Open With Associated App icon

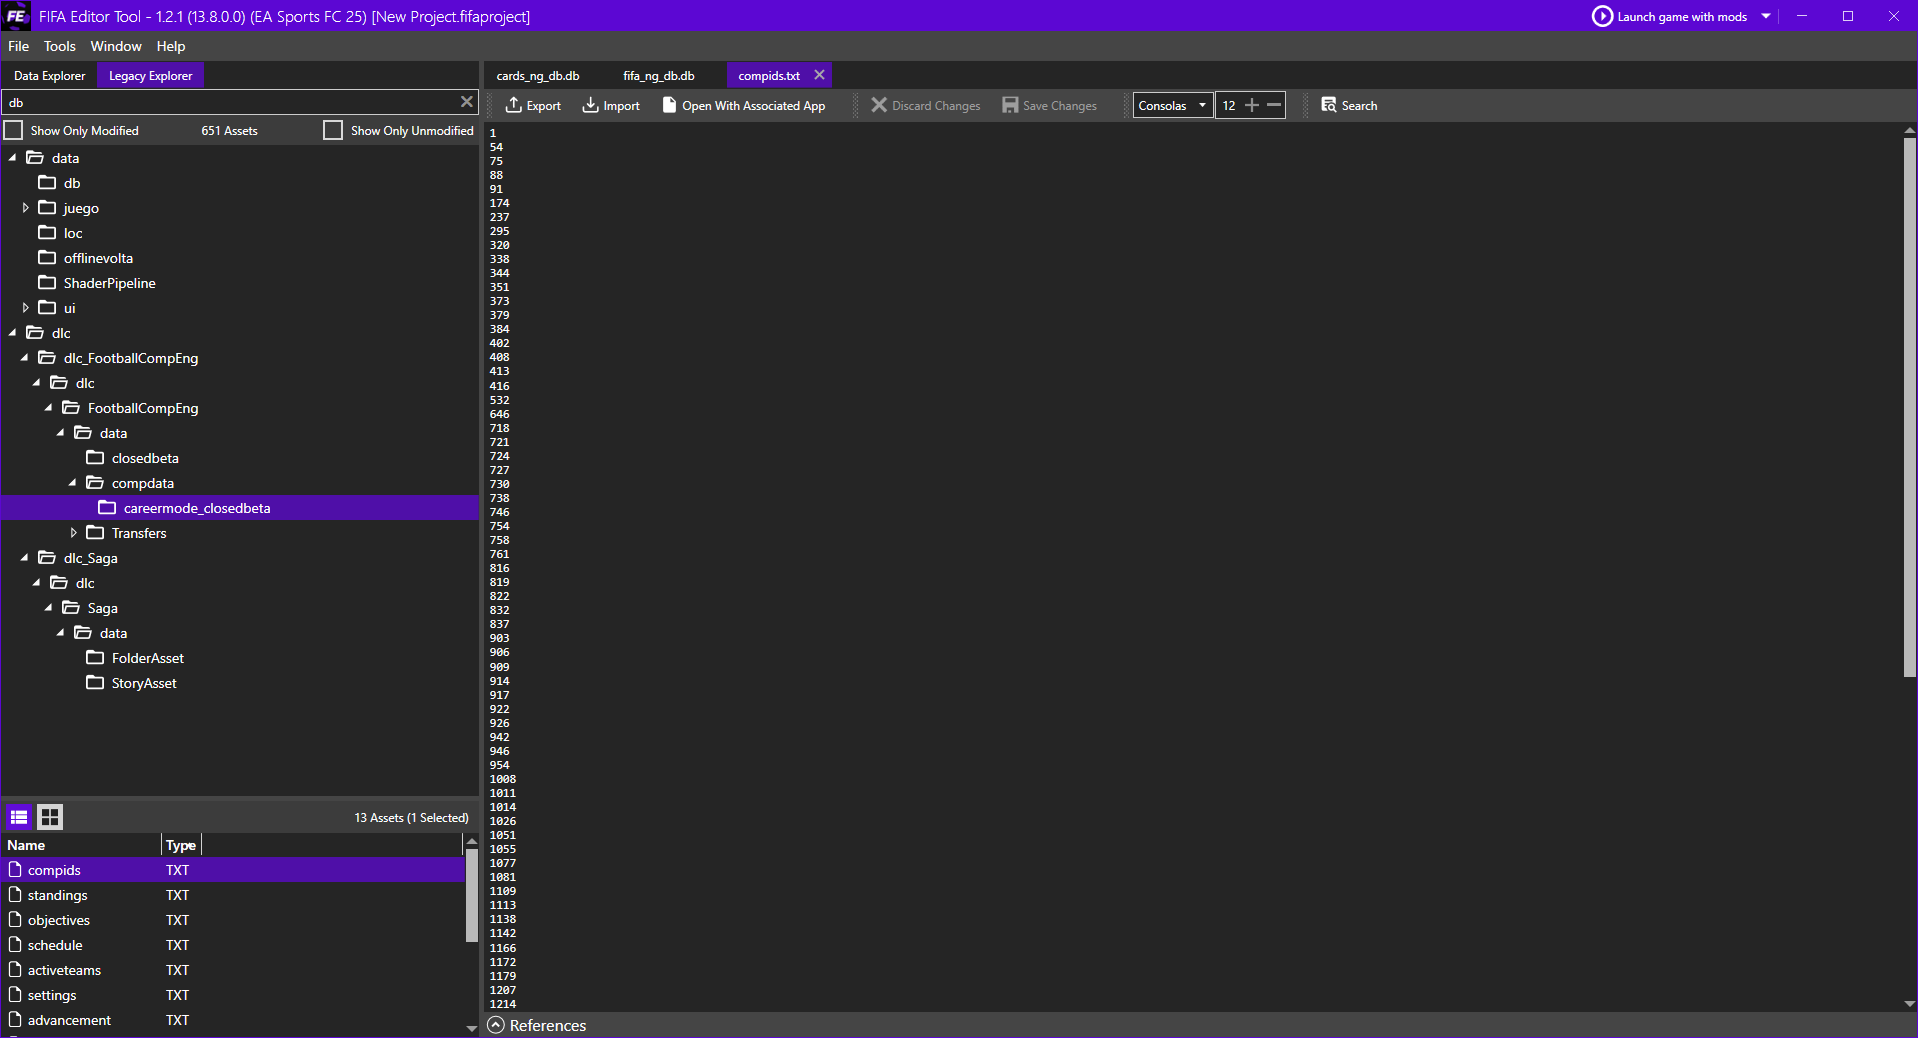click(x=669, y=105)
